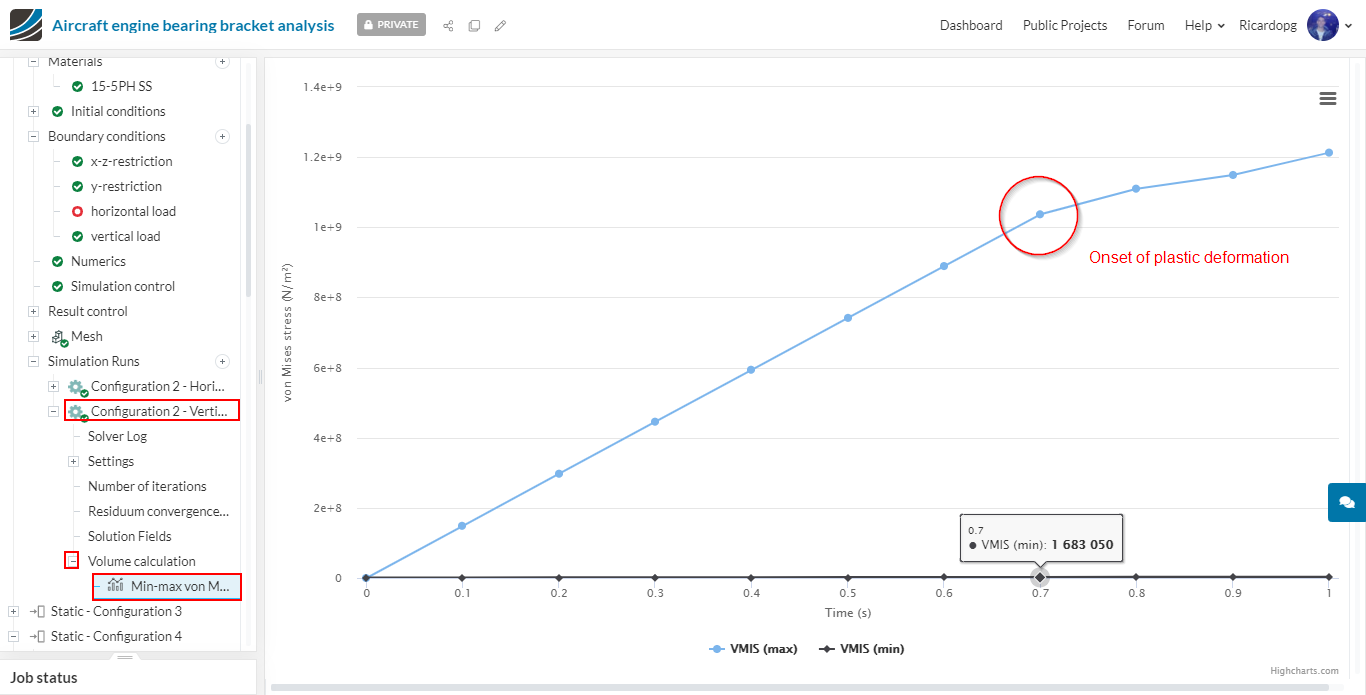Collapse the Materials tree node
This screenshot has height=695, width=1366.
33,62
